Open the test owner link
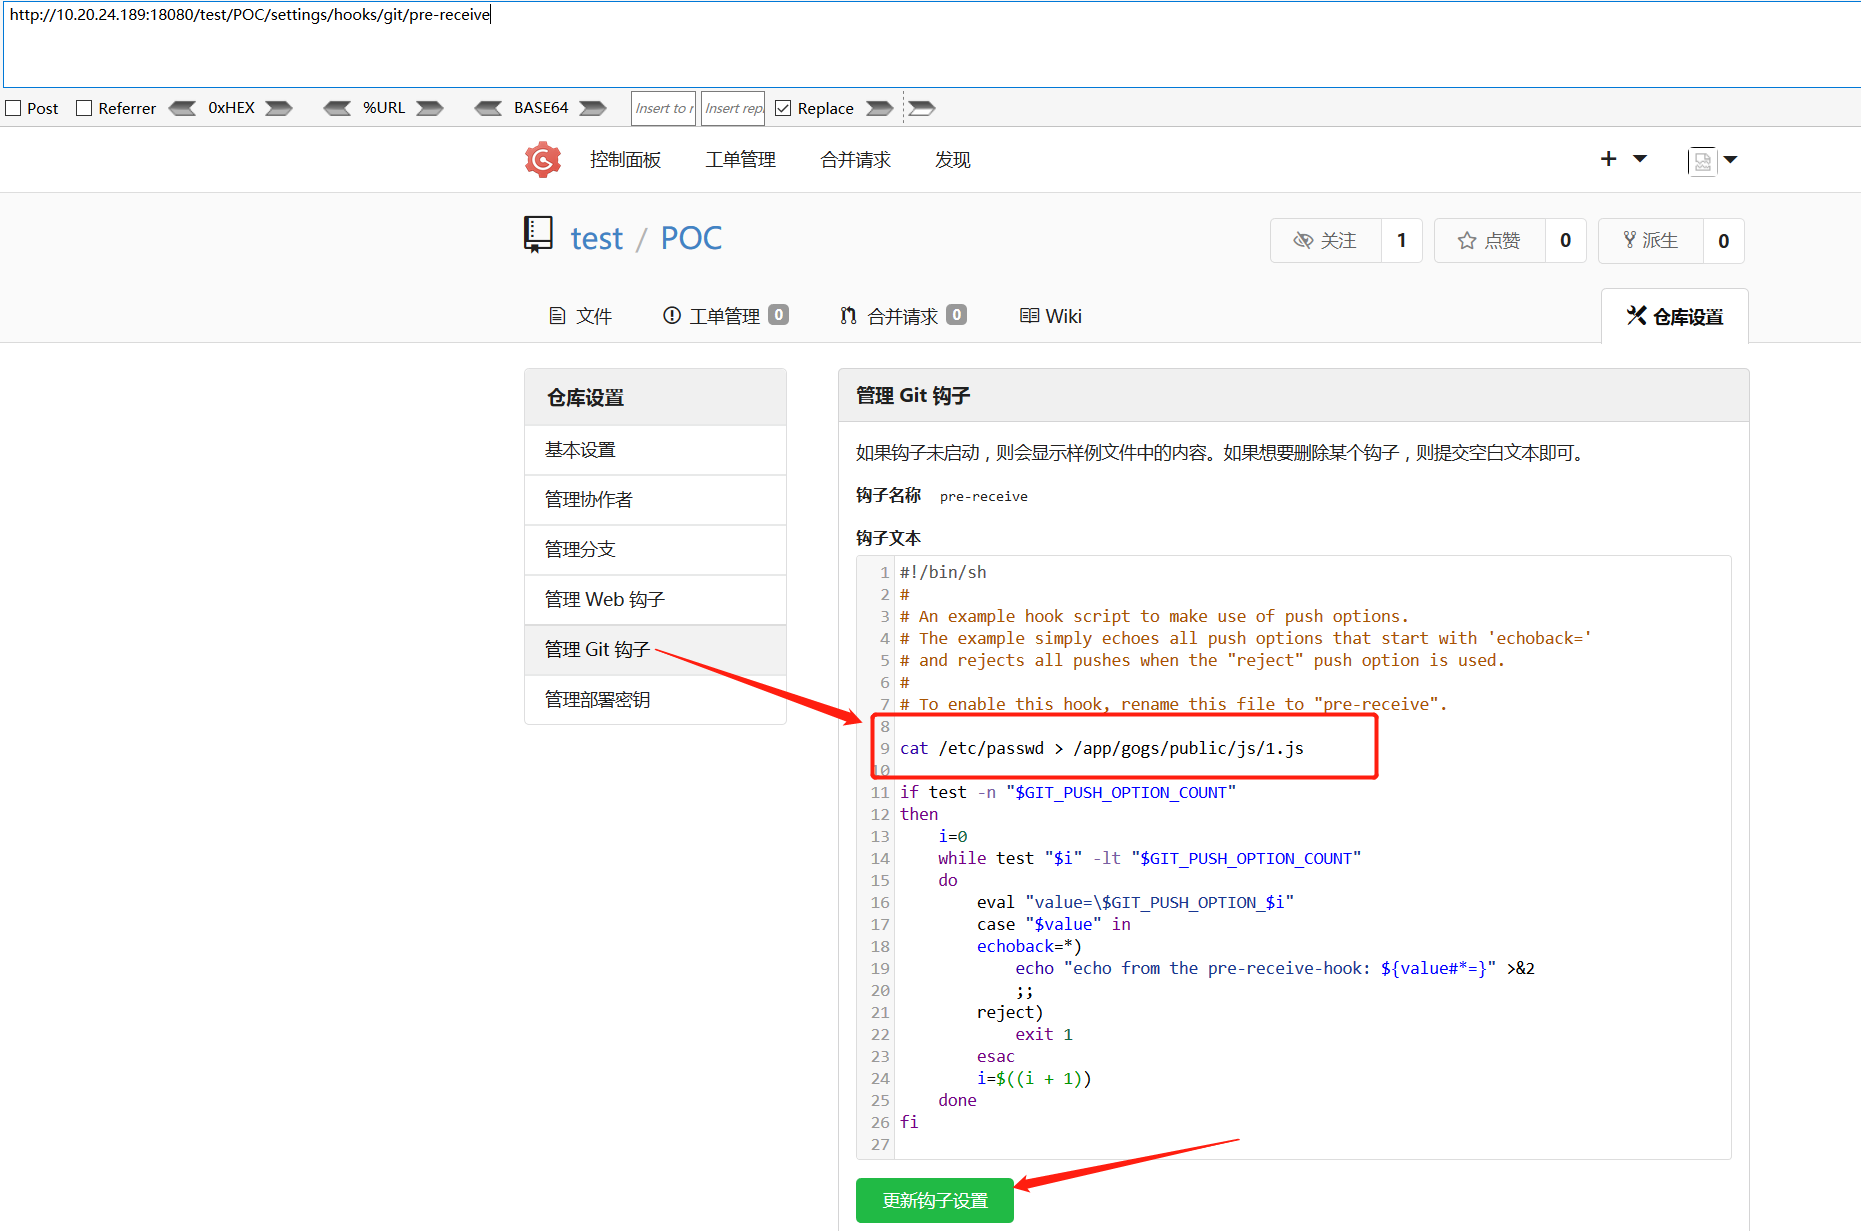The image size is (1861, 1231). tap(597, 239)
